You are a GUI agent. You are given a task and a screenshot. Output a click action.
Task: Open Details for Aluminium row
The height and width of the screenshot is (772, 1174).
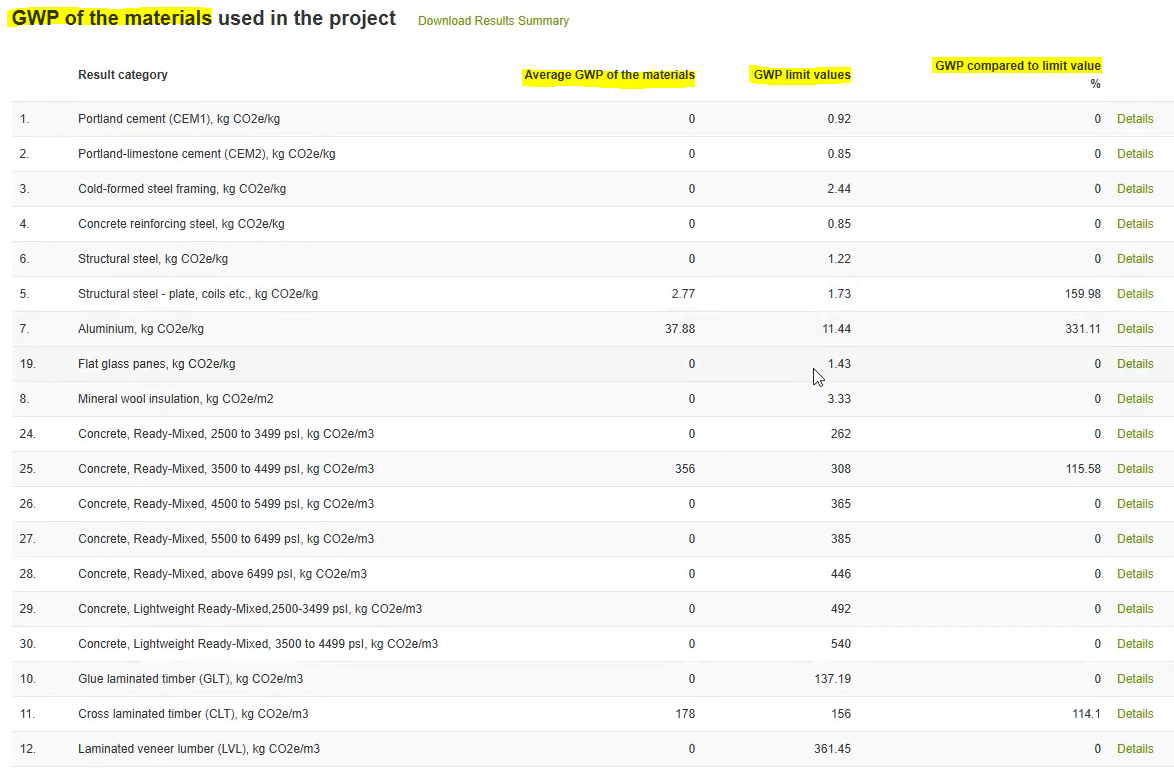[x=1135, y=328]
